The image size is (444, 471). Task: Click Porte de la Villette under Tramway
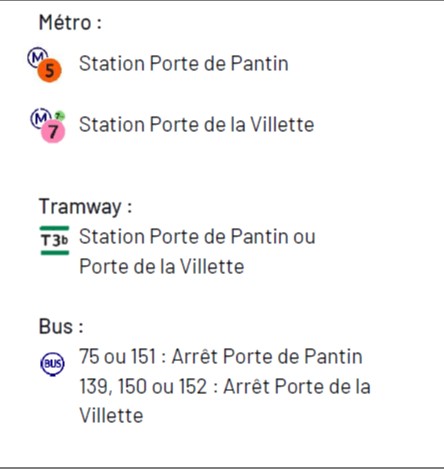162,267
